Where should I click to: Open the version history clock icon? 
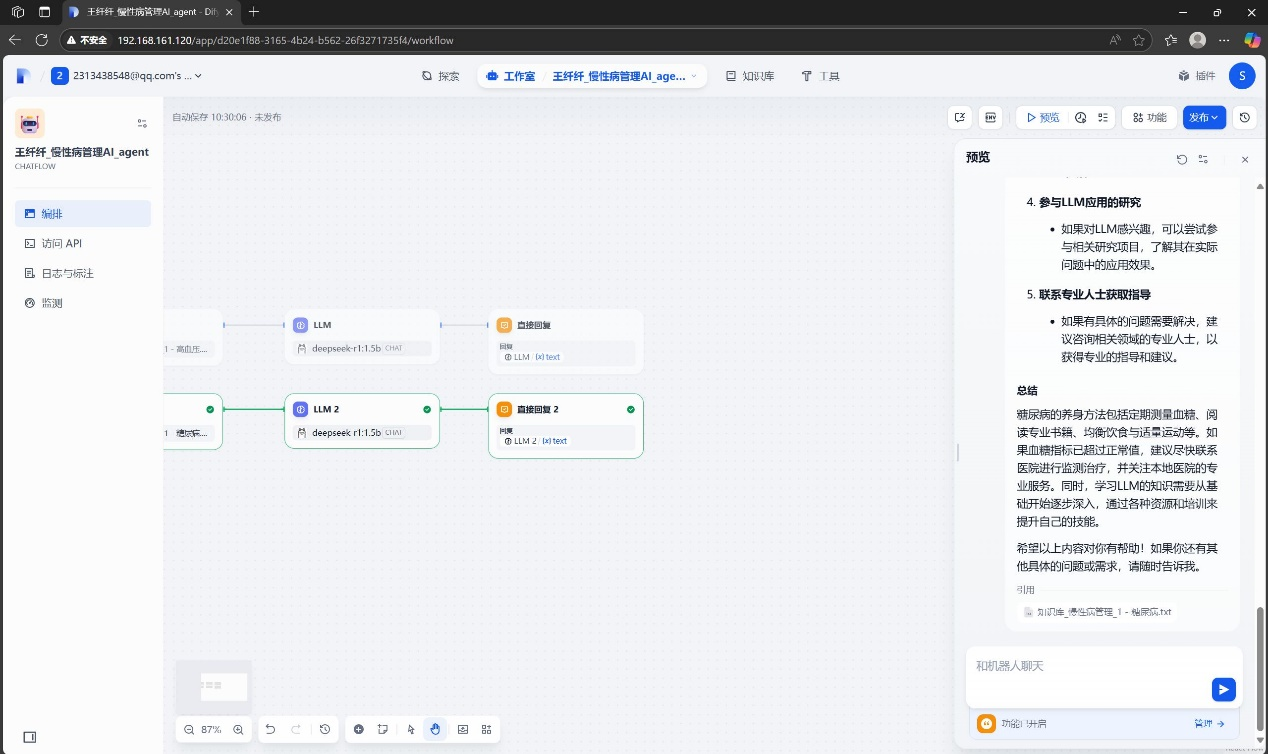tap(1244, 117)
